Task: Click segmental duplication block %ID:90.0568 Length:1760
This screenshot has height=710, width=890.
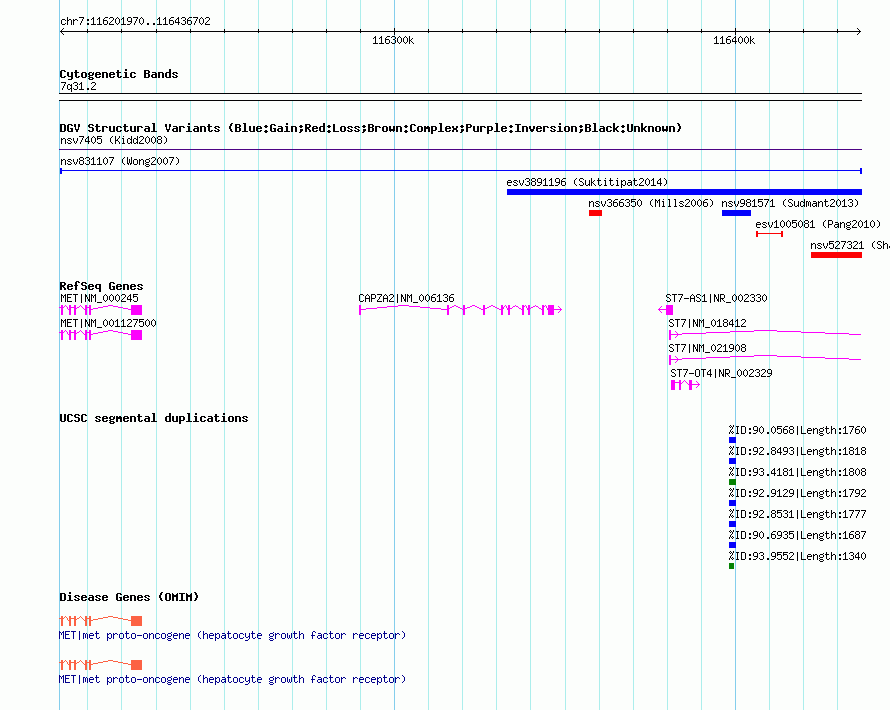Action: pyautogui.click(x=732, y=440)
